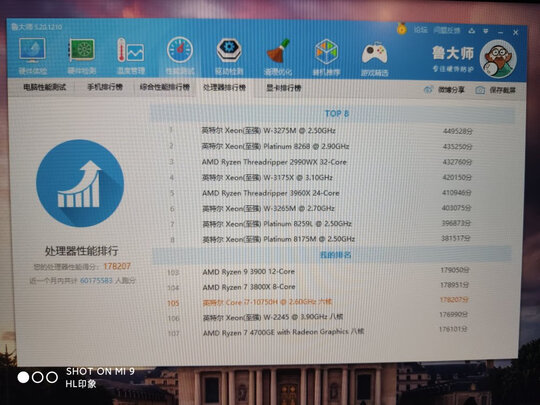Click rank number 105

pyautogui.click(x=173, y=303)
